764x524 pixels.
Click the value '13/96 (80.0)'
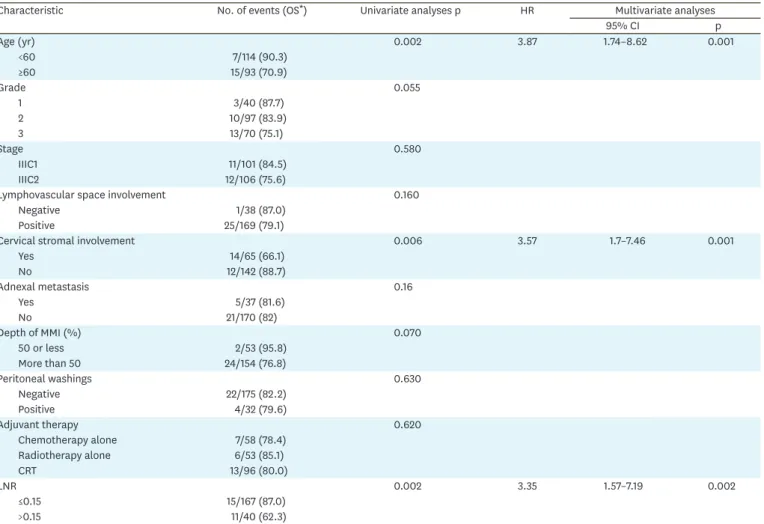258,471
